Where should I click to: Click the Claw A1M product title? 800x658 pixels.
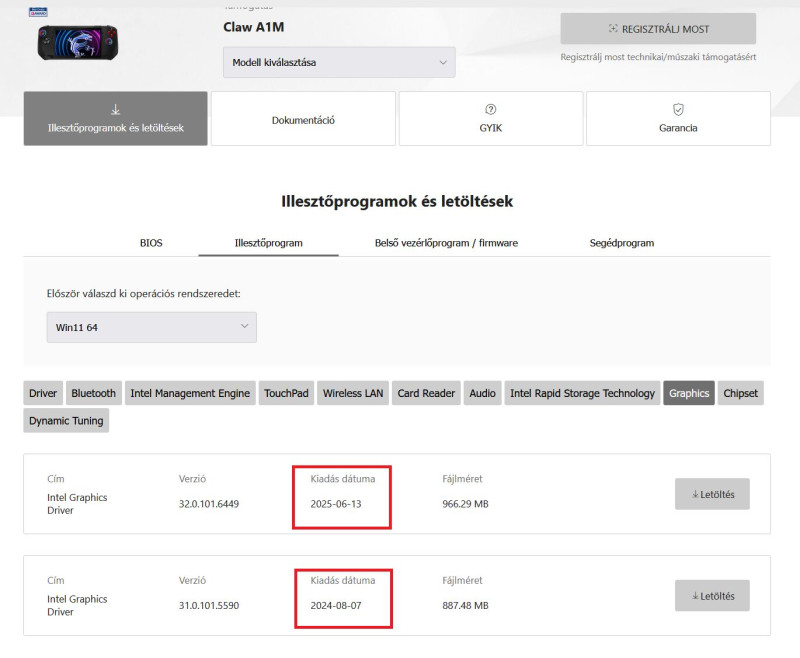pyautogui.click(x=254, y=27)
